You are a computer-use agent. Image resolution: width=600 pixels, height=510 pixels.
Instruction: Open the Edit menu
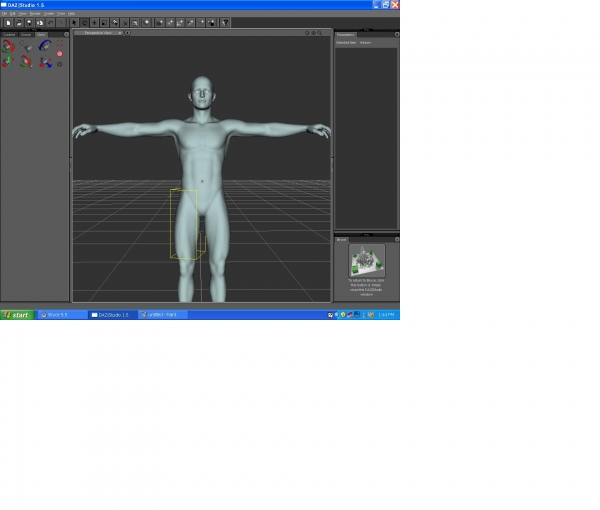(x=13, y=13)
